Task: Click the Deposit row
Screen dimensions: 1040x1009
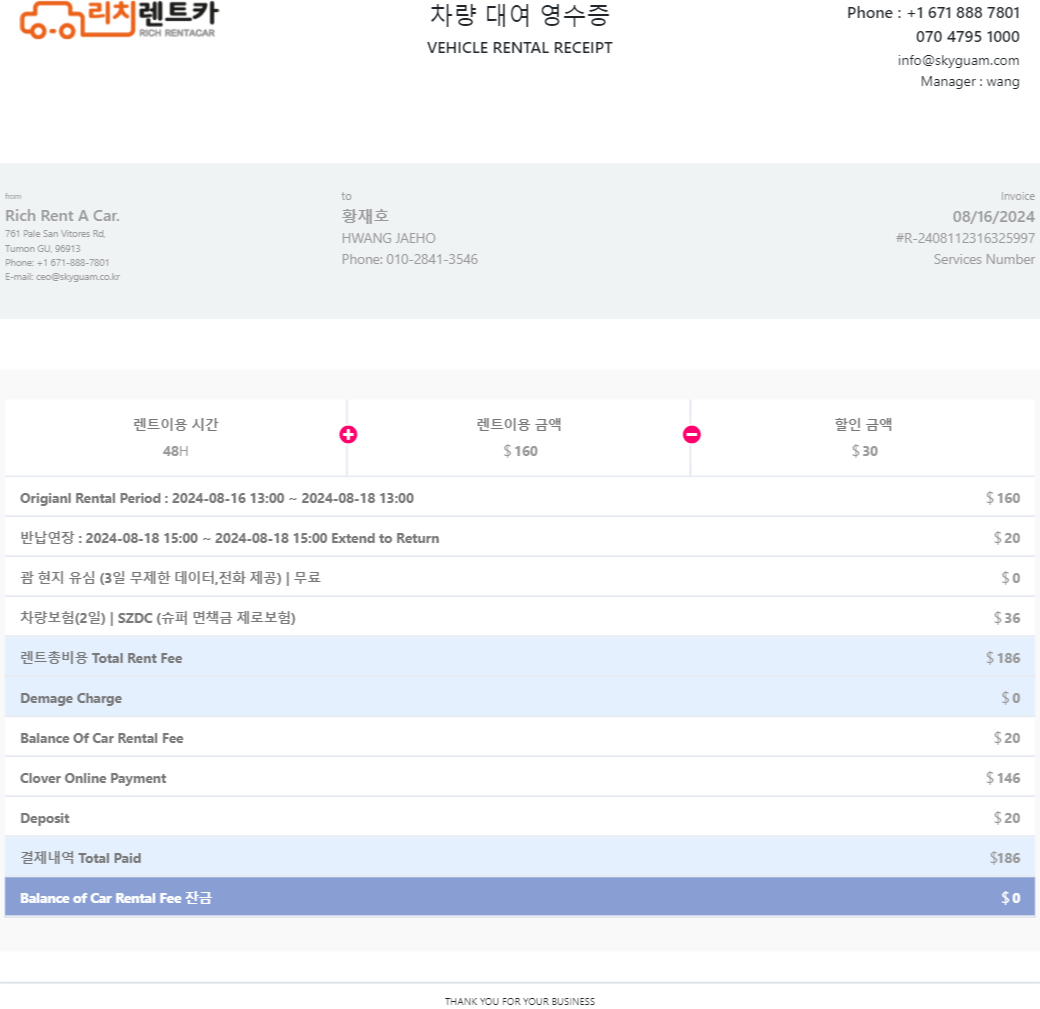Action: tap(520, 818)
